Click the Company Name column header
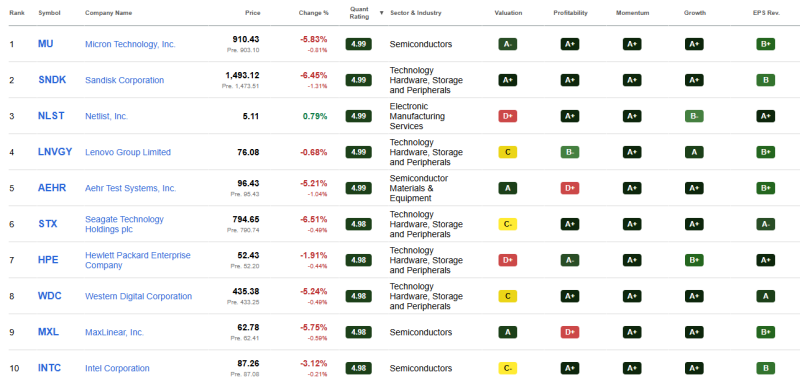The image size is (800, 380). tap(108, 13)
